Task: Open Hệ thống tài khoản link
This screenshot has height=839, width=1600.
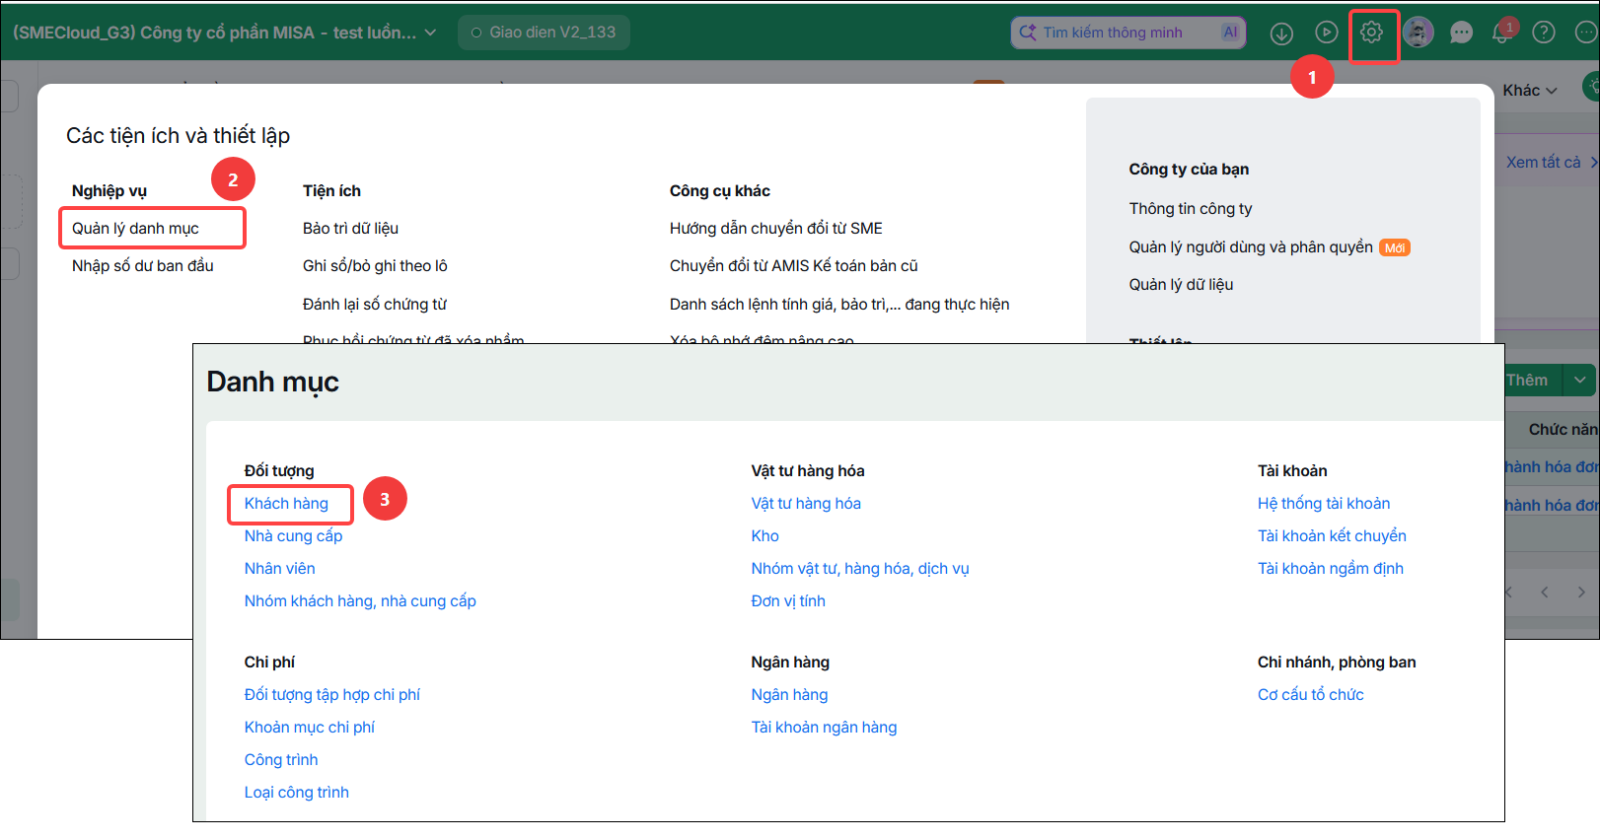Action: pos(1324,503)
